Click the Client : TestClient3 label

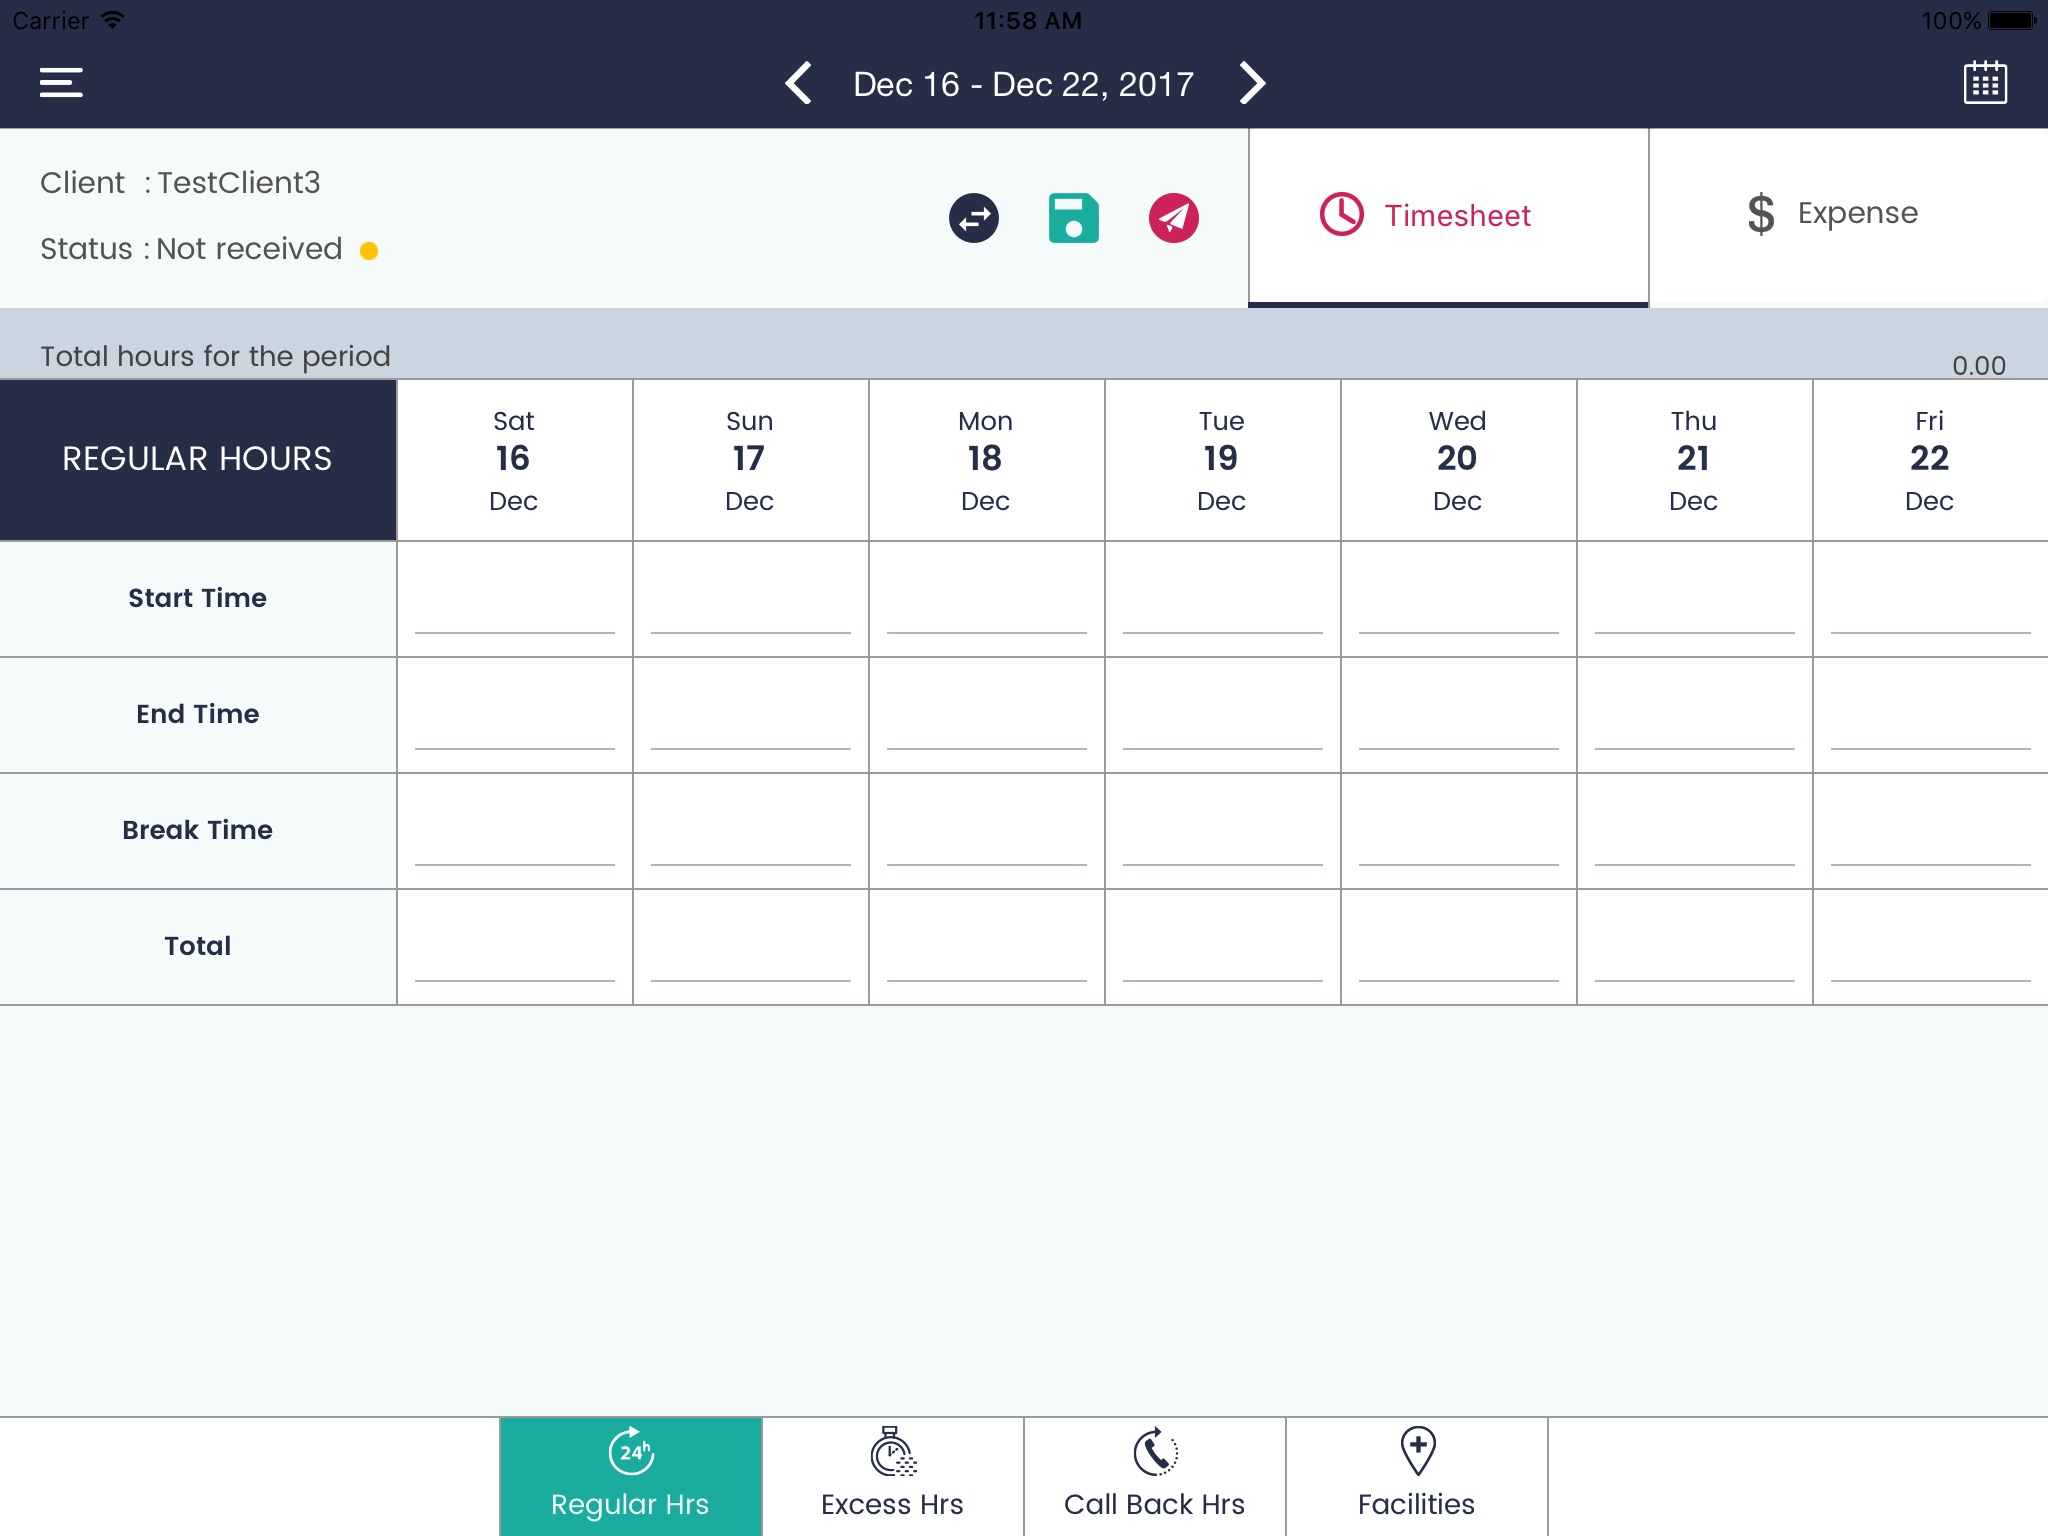coord(180,183)
